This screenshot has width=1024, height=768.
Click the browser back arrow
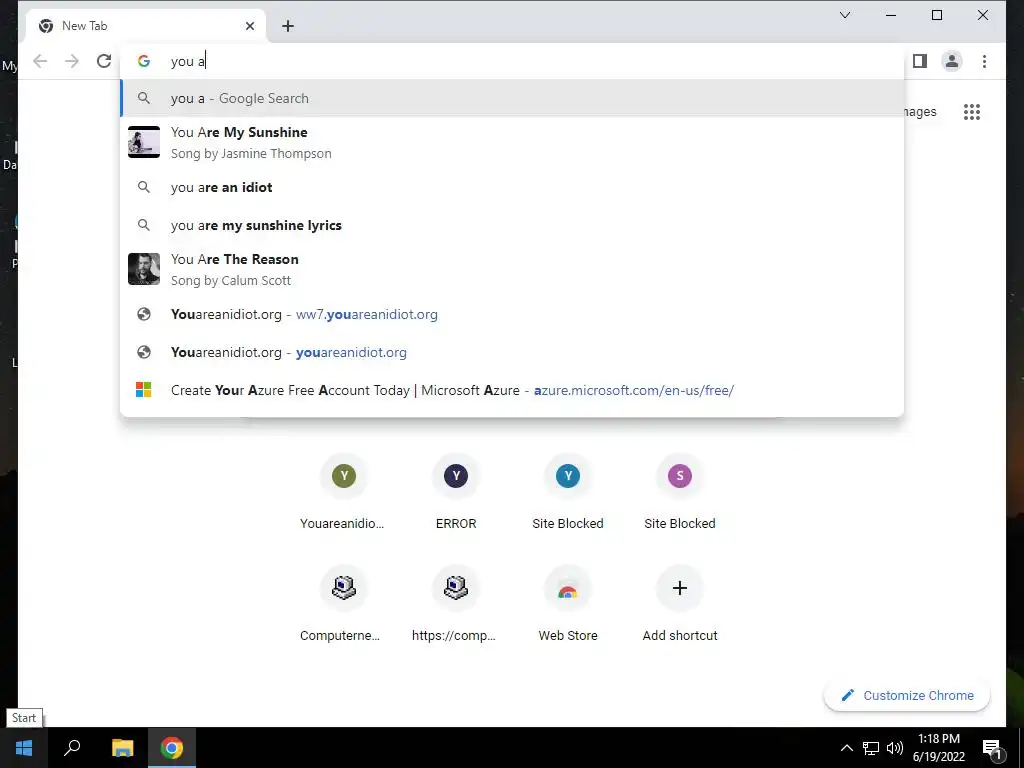pos(40,61)
